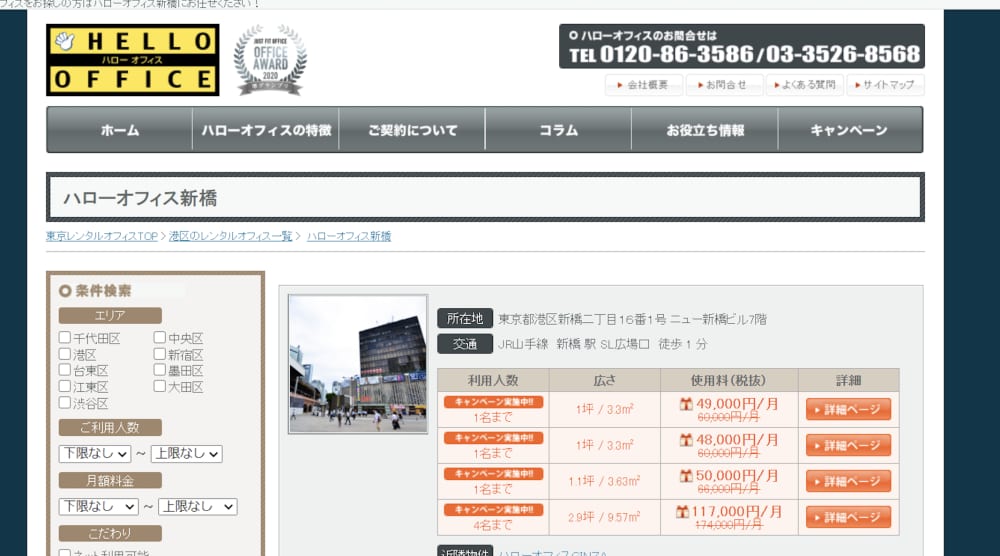The height and width of the screenshot is (556, 1000).
Task: Open the キャンペーン navigation item
Action: tap(850, 130)
